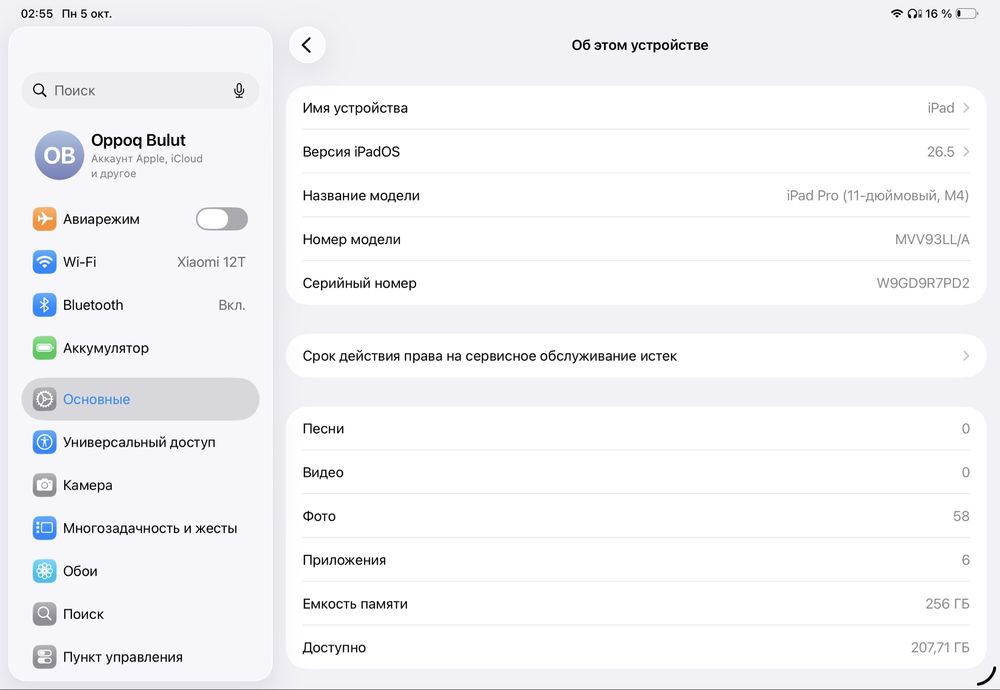1000x690 pixels.
Task: Expand the Версия iPadOS chevron
Action: (x=966, y=152)
